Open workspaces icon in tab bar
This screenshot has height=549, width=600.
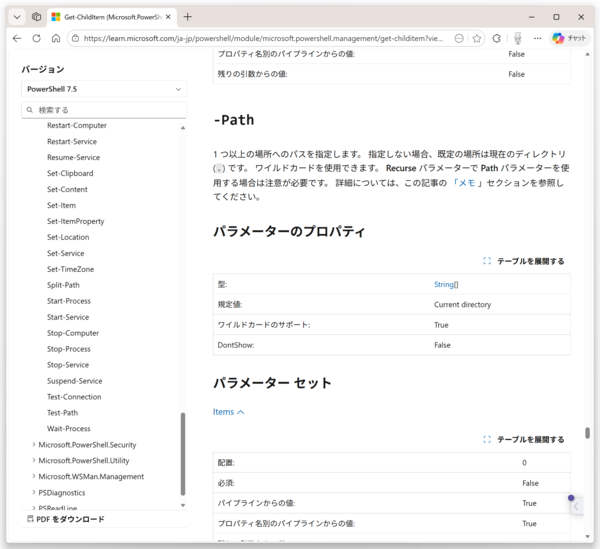click(36, 17)
